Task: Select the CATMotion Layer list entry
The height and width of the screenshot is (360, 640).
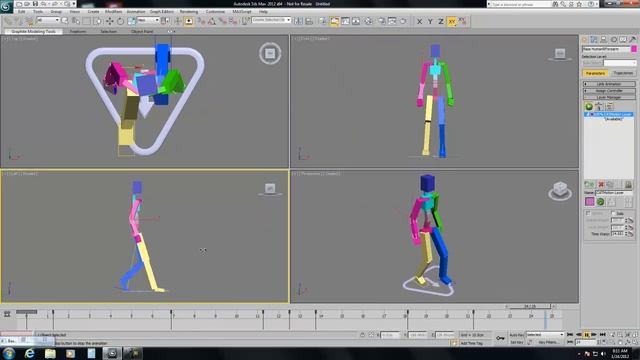Action: (609, 115)
